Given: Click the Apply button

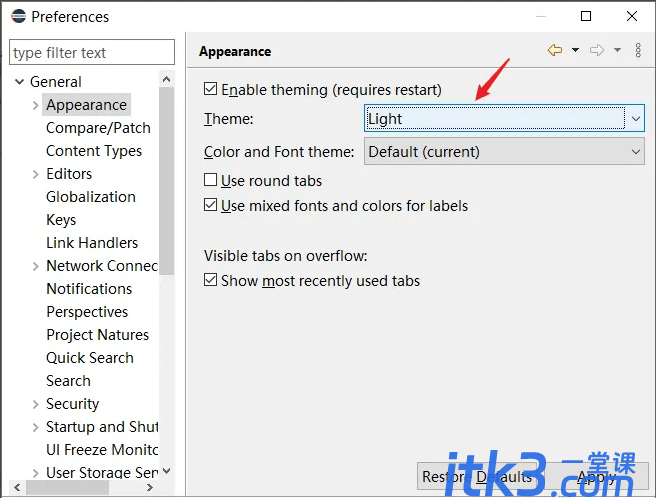Looking at the screenshot, I should (x=597, y=476).
